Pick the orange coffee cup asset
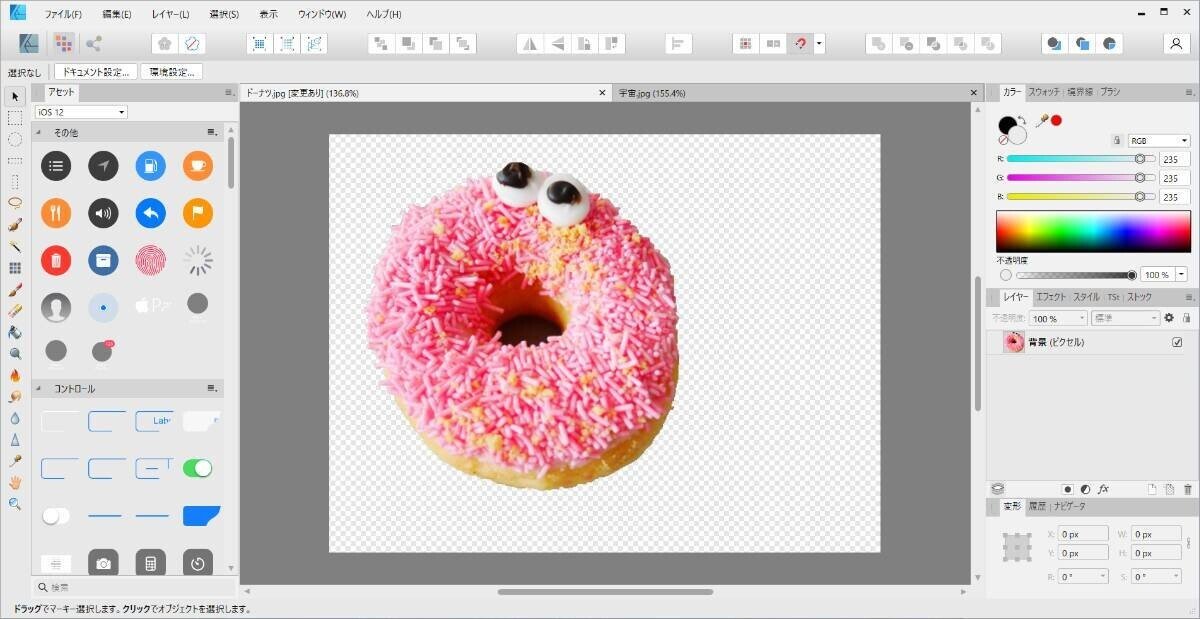 [198, 166]
